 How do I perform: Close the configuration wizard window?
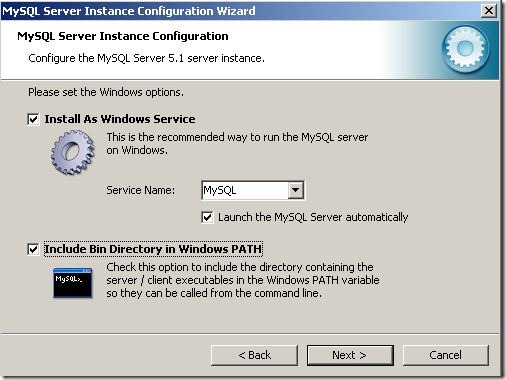coord(489,11)
